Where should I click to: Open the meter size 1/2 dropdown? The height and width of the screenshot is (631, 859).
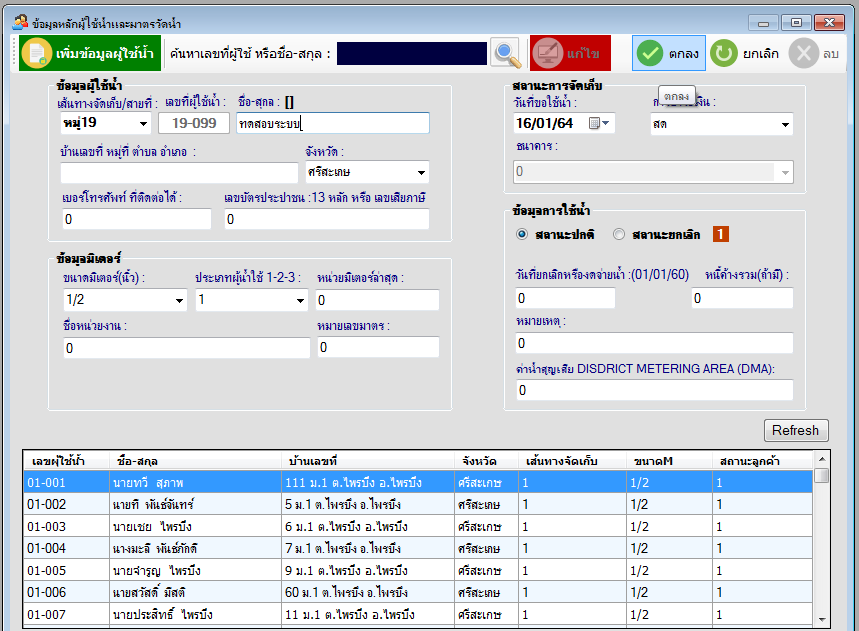[x=179, y=300]
